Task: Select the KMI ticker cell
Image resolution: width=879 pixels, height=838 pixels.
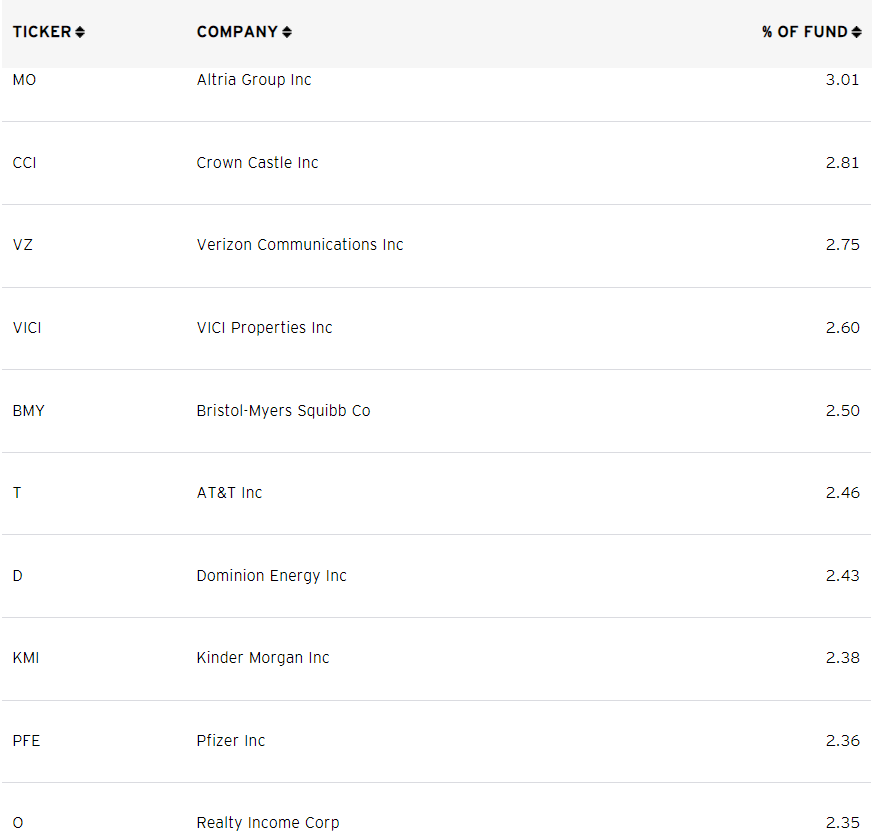Action: click(x=26, y=658)
